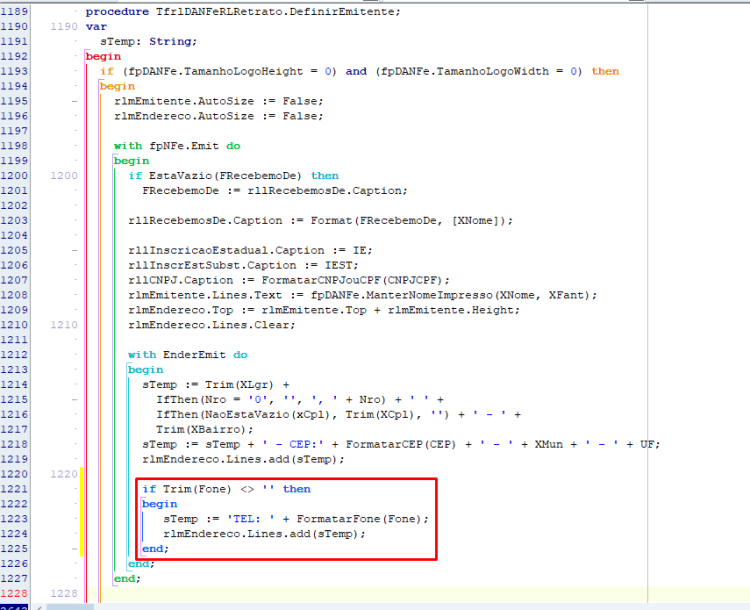This screenshot has width=750, height=610.
Task: Click 'sTemp := Trim(XLgr) +' line
Action: tap(216, 385)
